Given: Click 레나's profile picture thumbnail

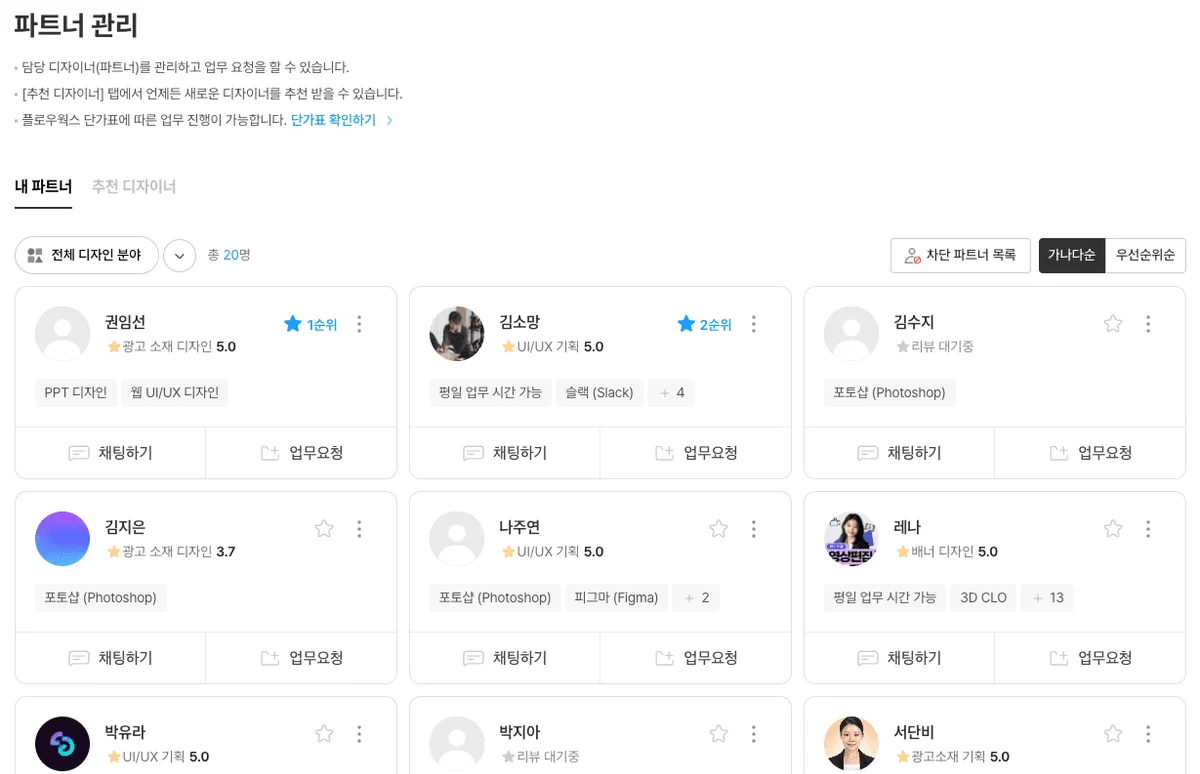Looking at the screenshot, I should [x=851, y=539].
